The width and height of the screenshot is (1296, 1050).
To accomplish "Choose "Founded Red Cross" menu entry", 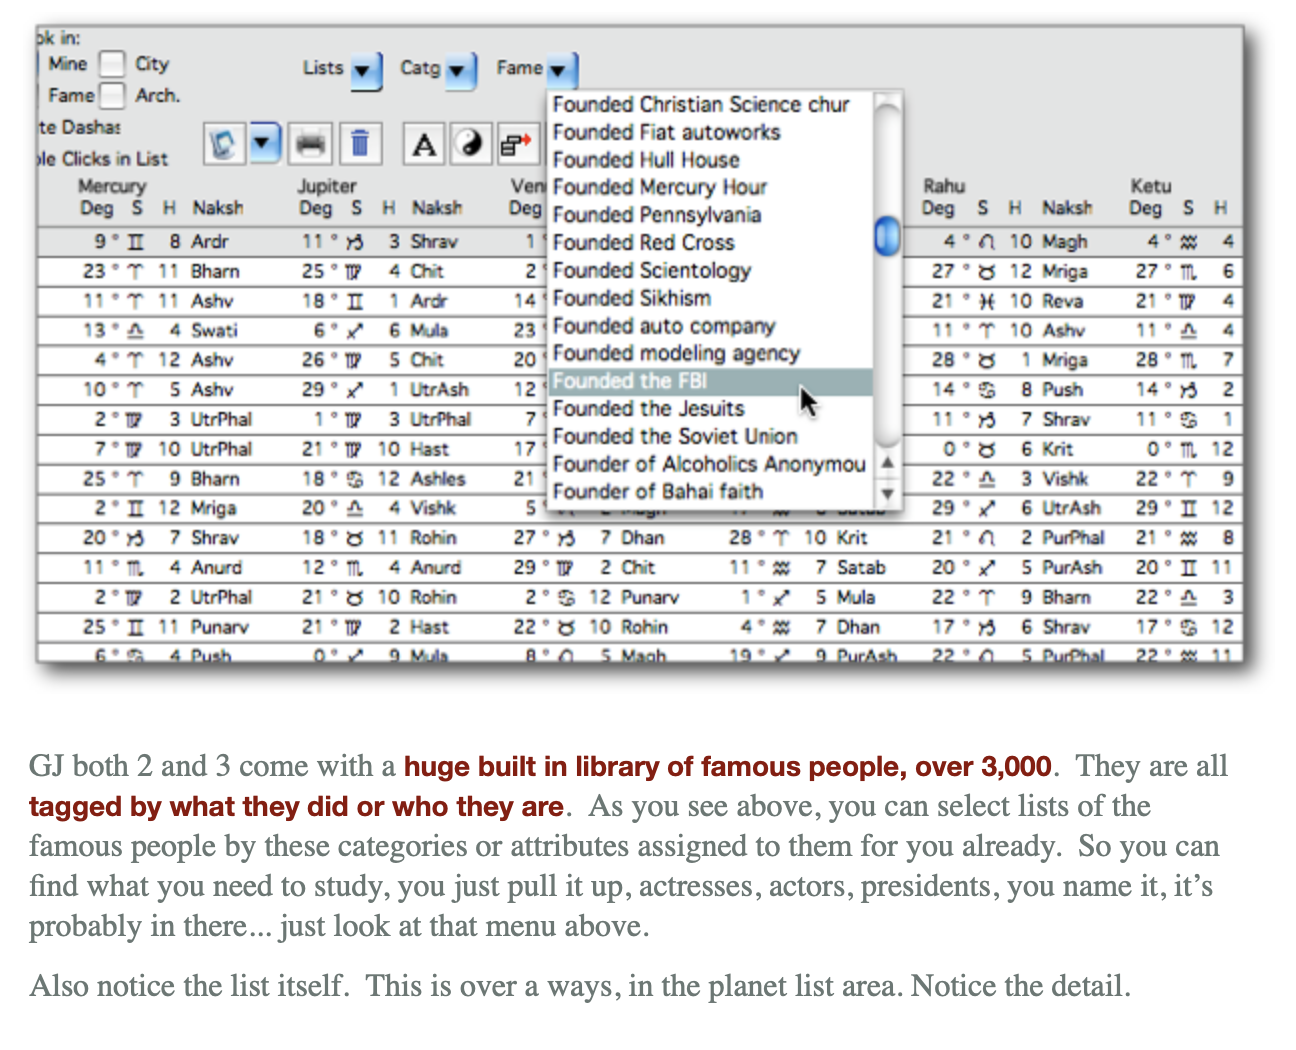I will coord(643,242).
